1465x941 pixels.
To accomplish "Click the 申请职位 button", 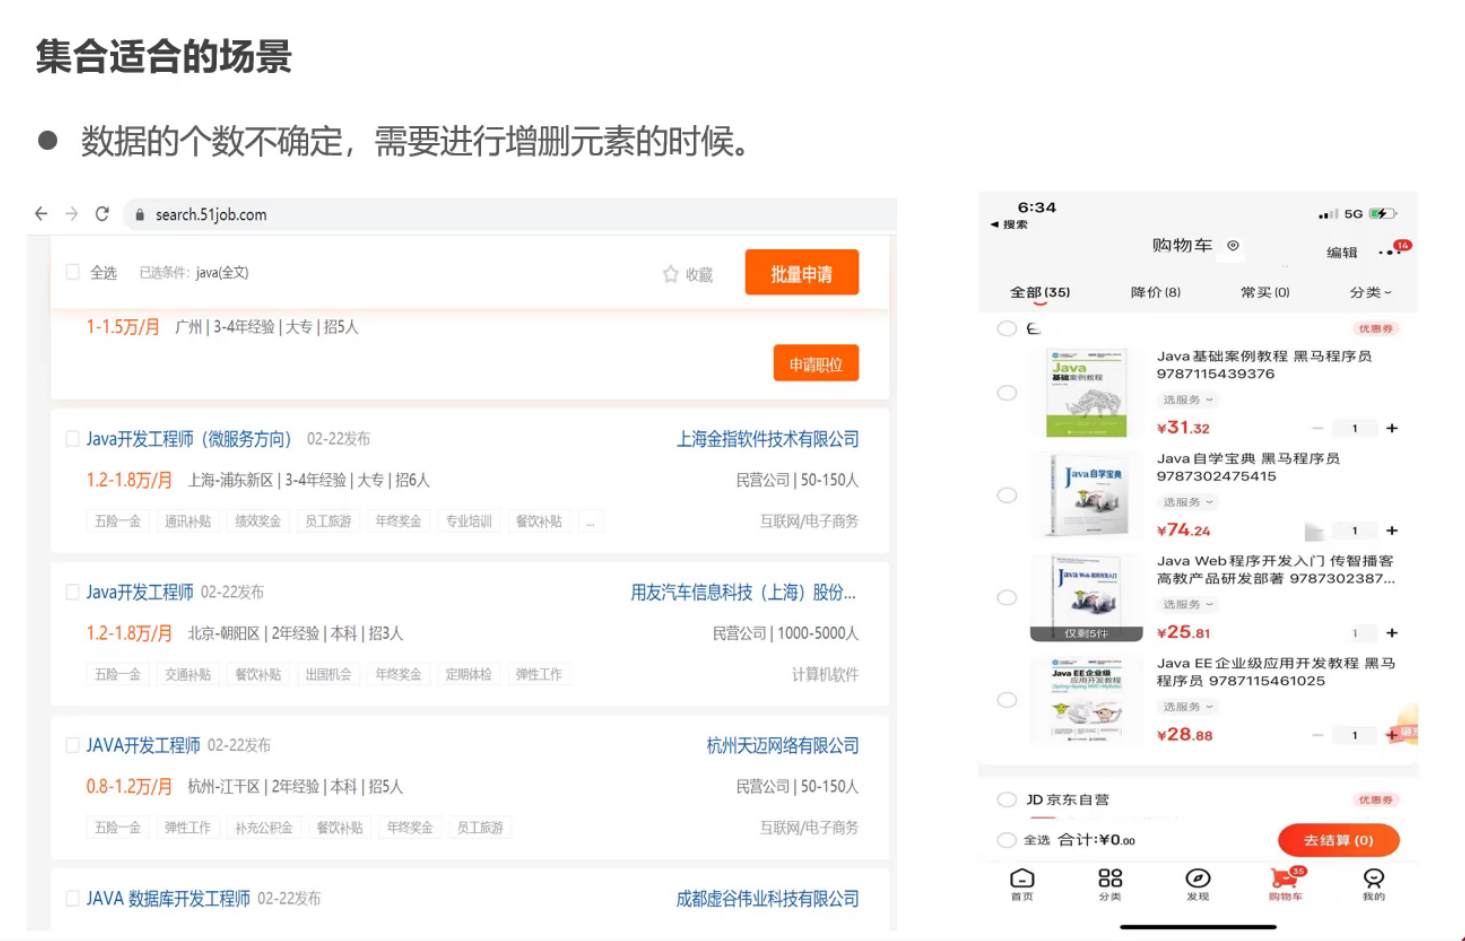I will coord(816,364).
